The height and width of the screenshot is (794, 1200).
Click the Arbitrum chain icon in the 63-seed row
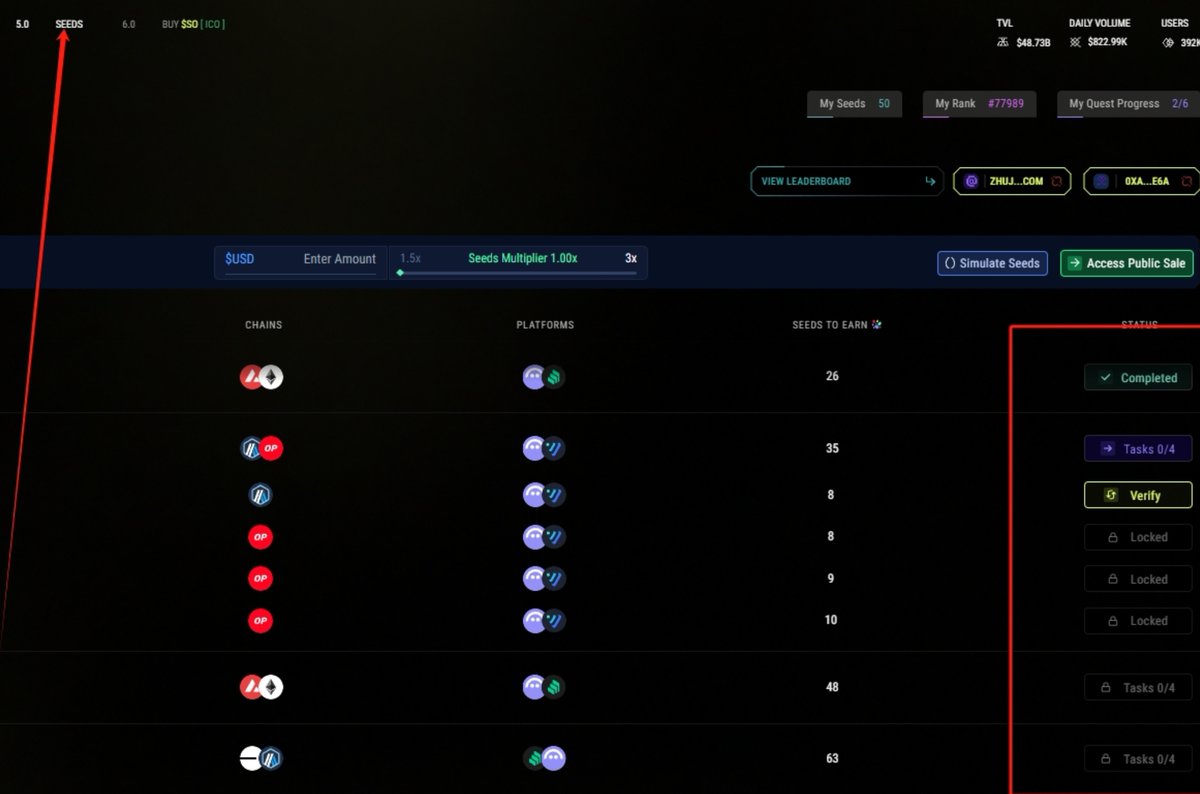(271, 758)
